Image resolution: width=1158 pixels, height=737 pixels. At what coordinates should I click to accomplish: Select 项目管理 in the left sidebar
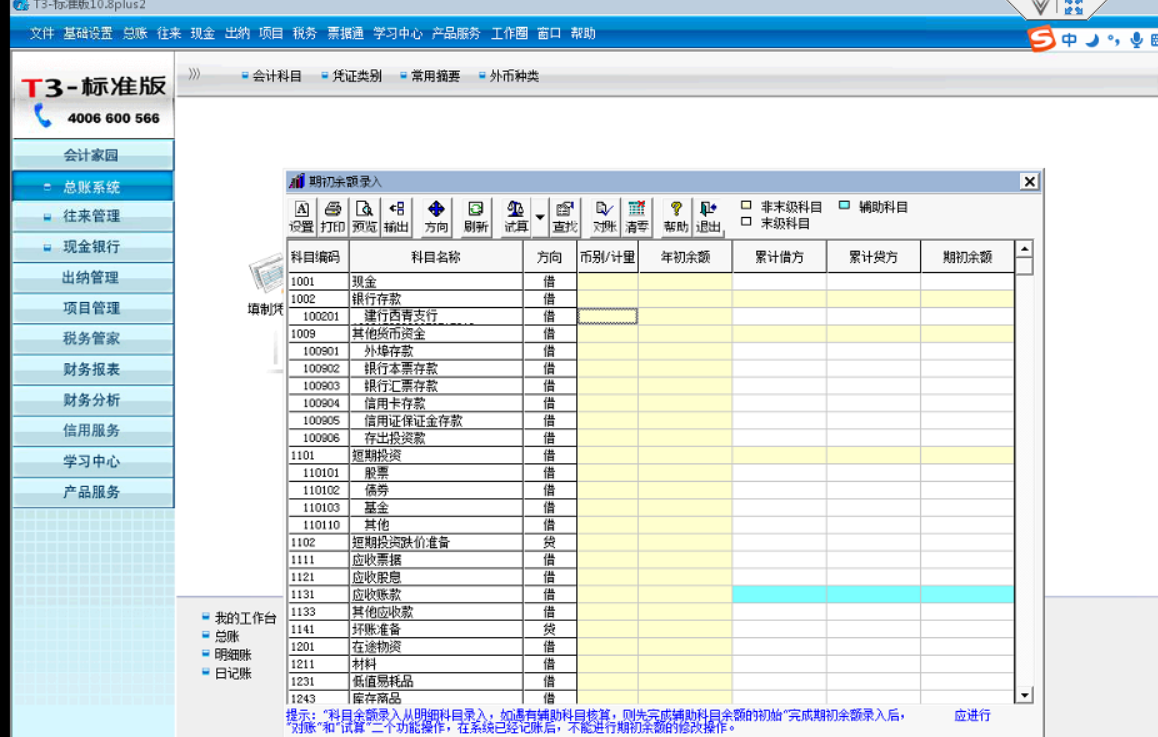click(x=93, y=308)
